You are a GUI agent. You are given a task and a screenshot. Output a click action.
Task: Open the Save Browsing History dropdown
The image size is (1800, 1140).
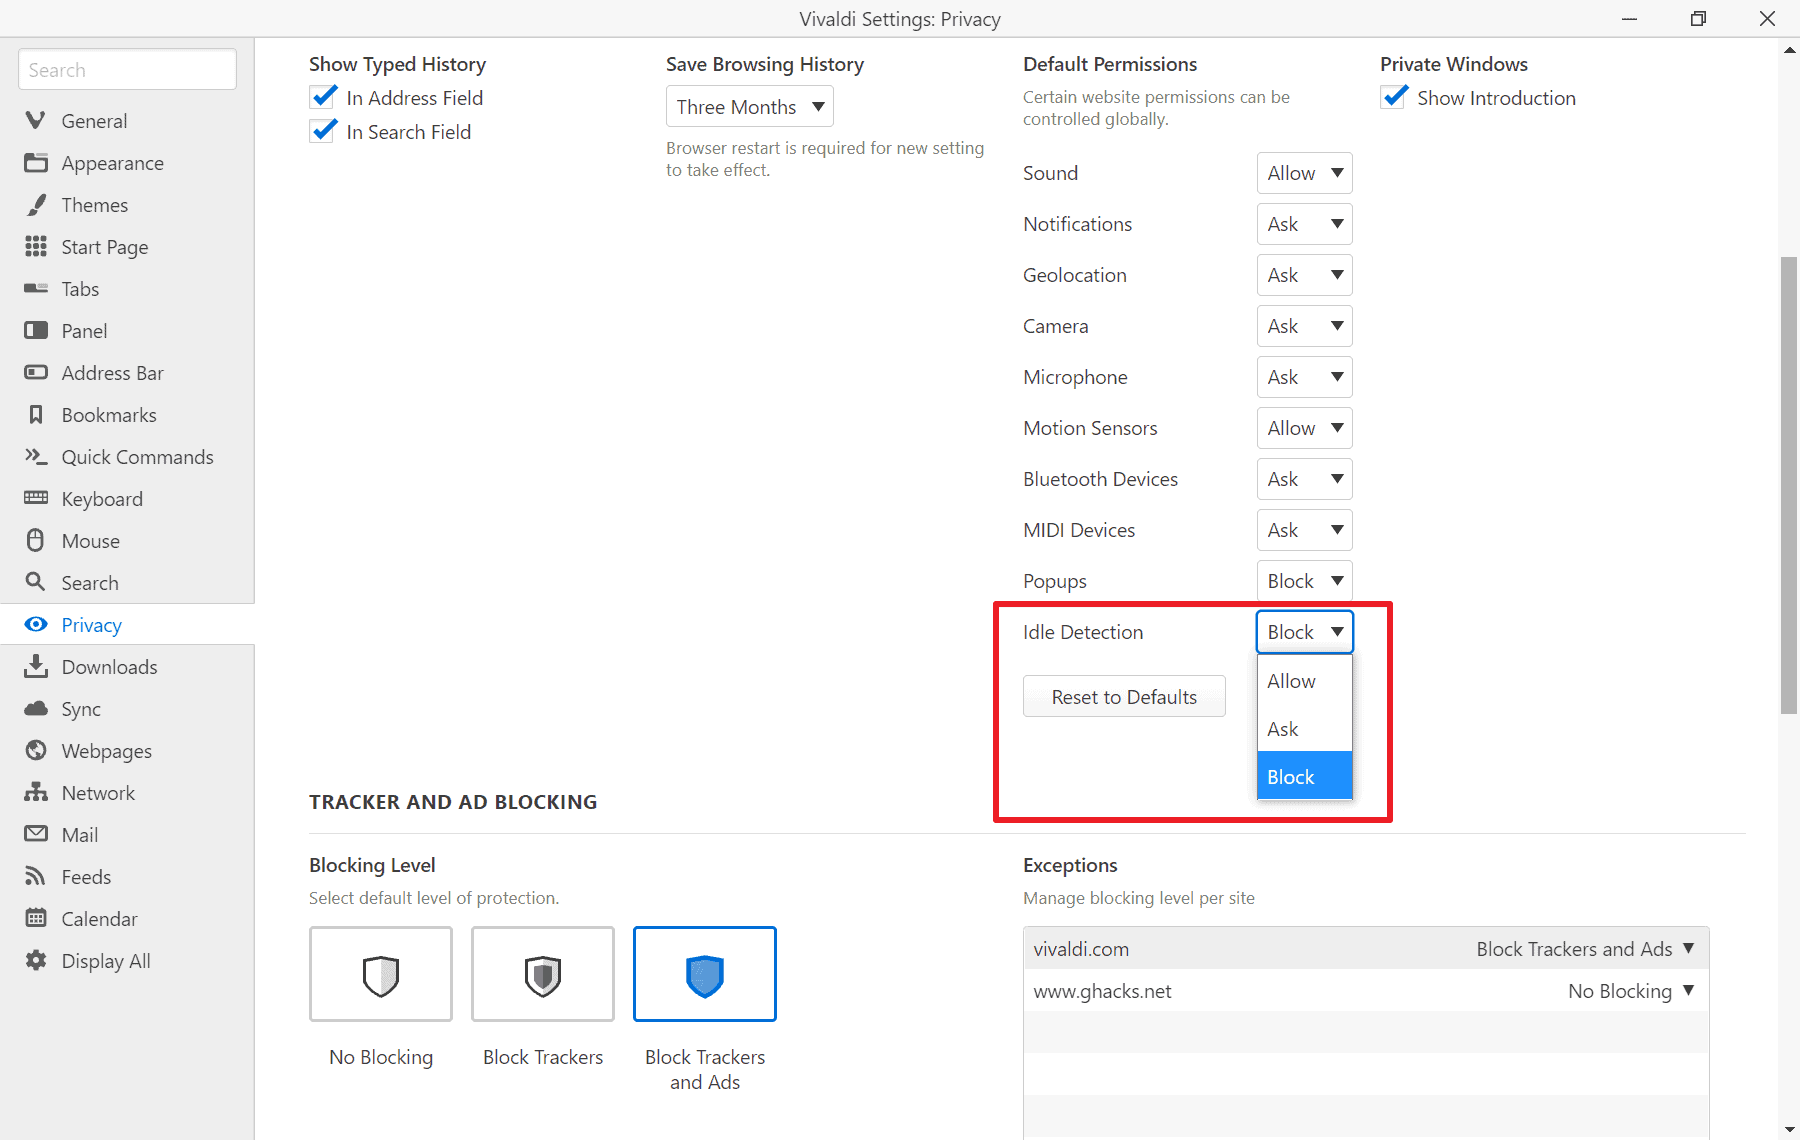(x=749, y=107)
